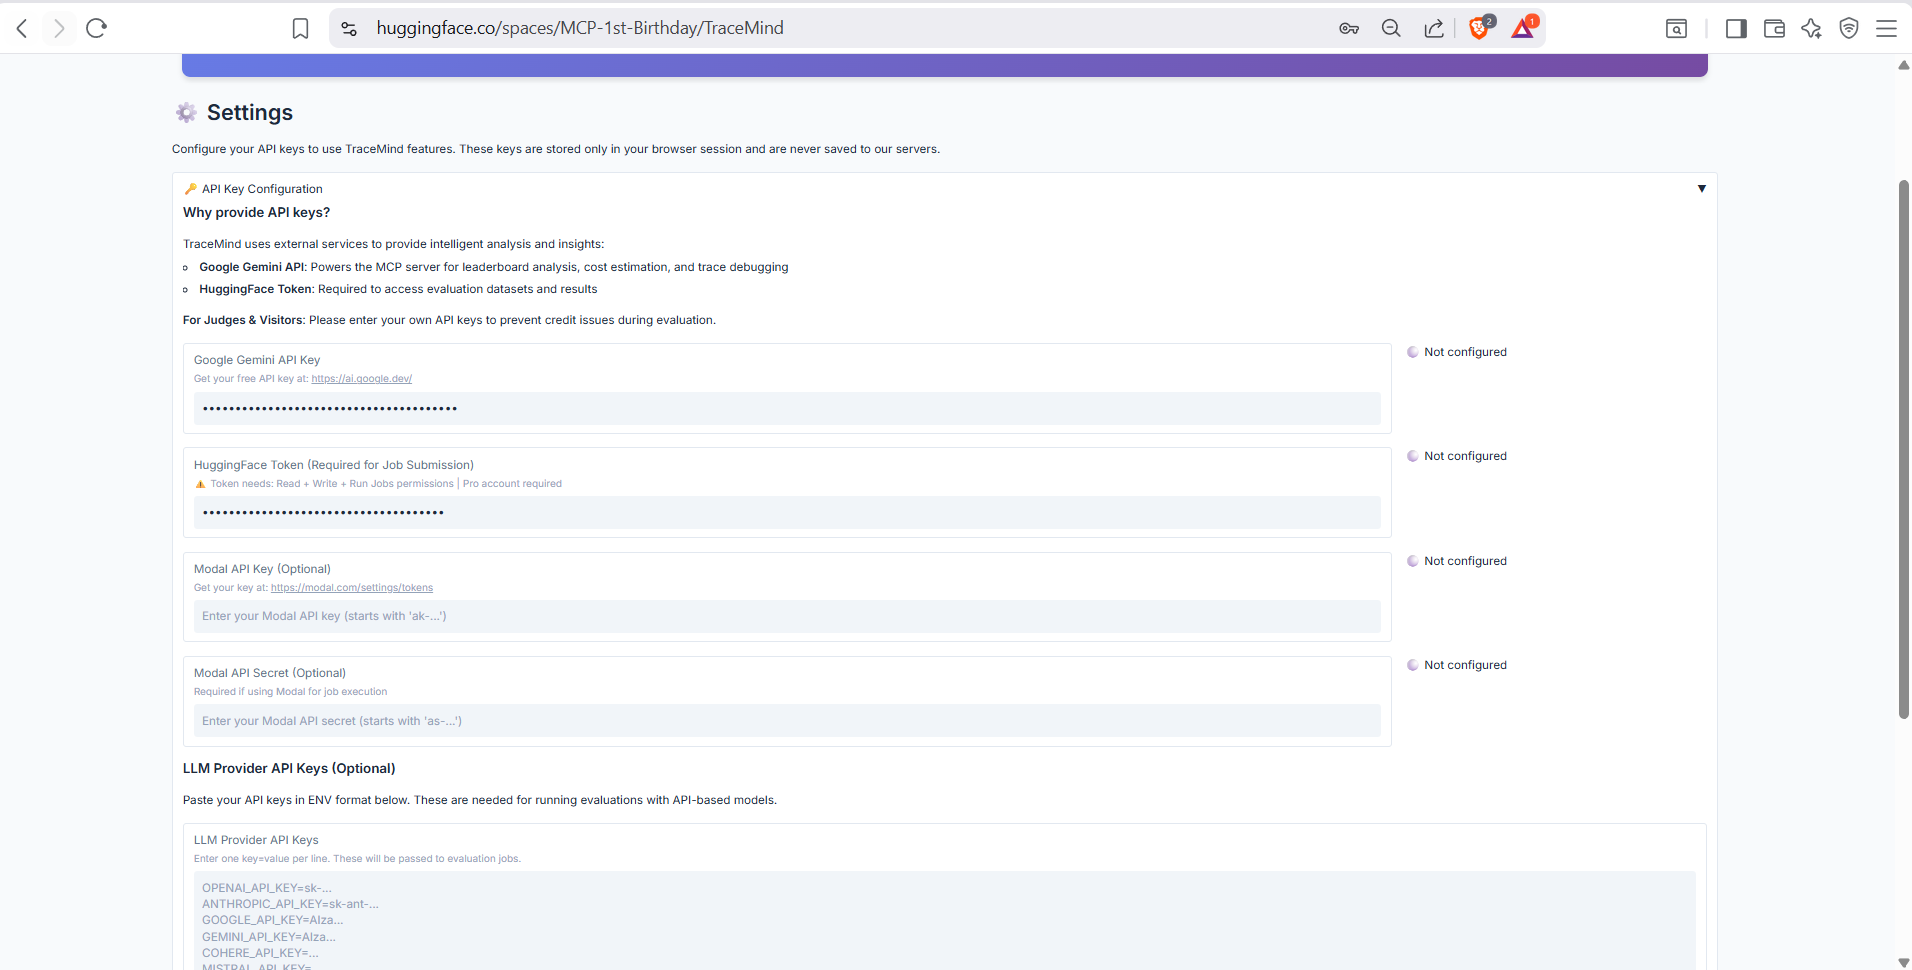Image resolution: width=1912 pixels, height=970 pixels.
Task: Open the Brave Shields lion icon
Action: [x=1479, y=28]
